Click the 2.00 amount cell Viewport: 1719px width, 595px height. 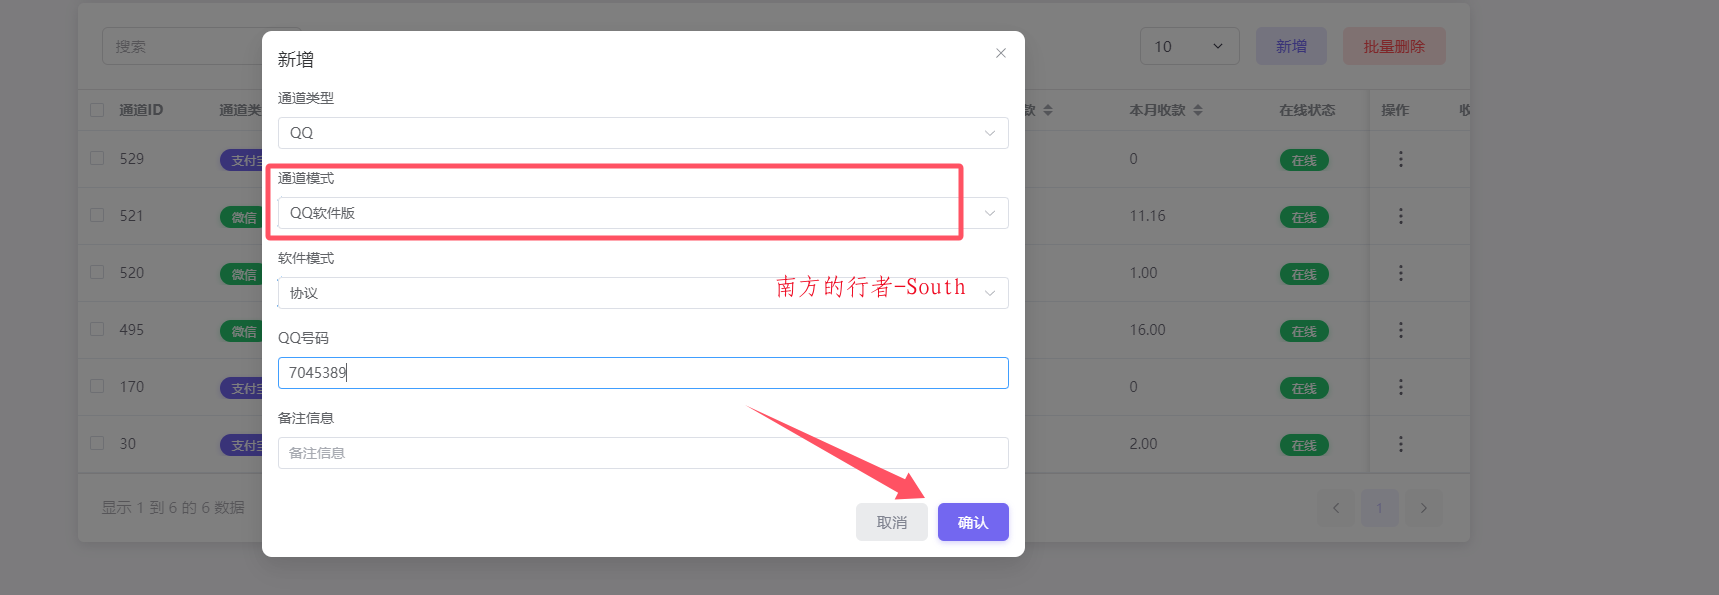point(1143,444)
